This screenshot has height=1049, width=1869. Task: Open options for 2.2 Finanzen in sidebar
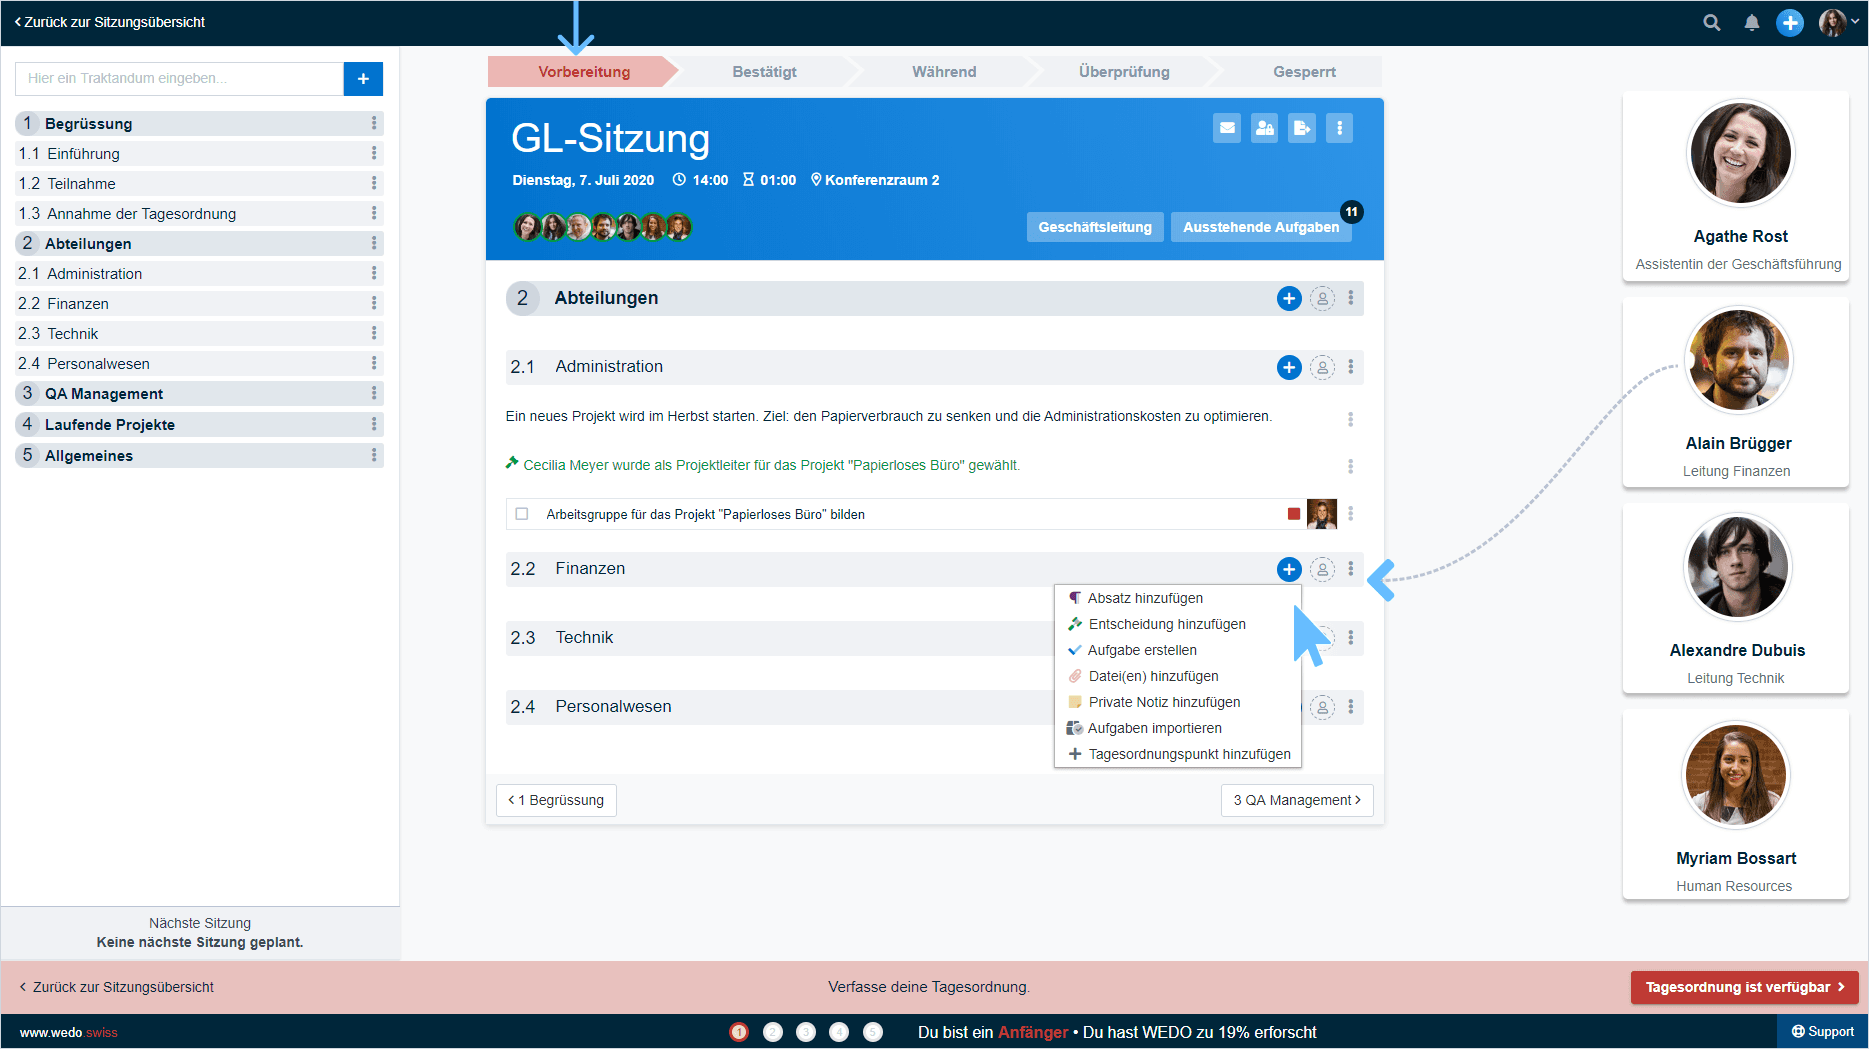pos(374,303)
